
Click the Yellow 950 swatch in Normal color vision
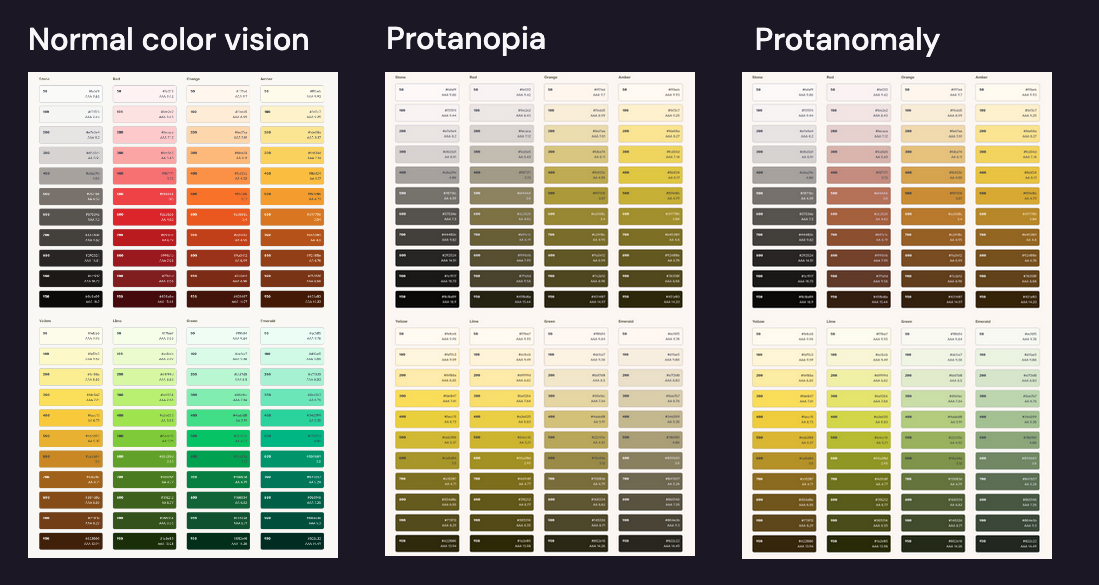pos(73,540)
